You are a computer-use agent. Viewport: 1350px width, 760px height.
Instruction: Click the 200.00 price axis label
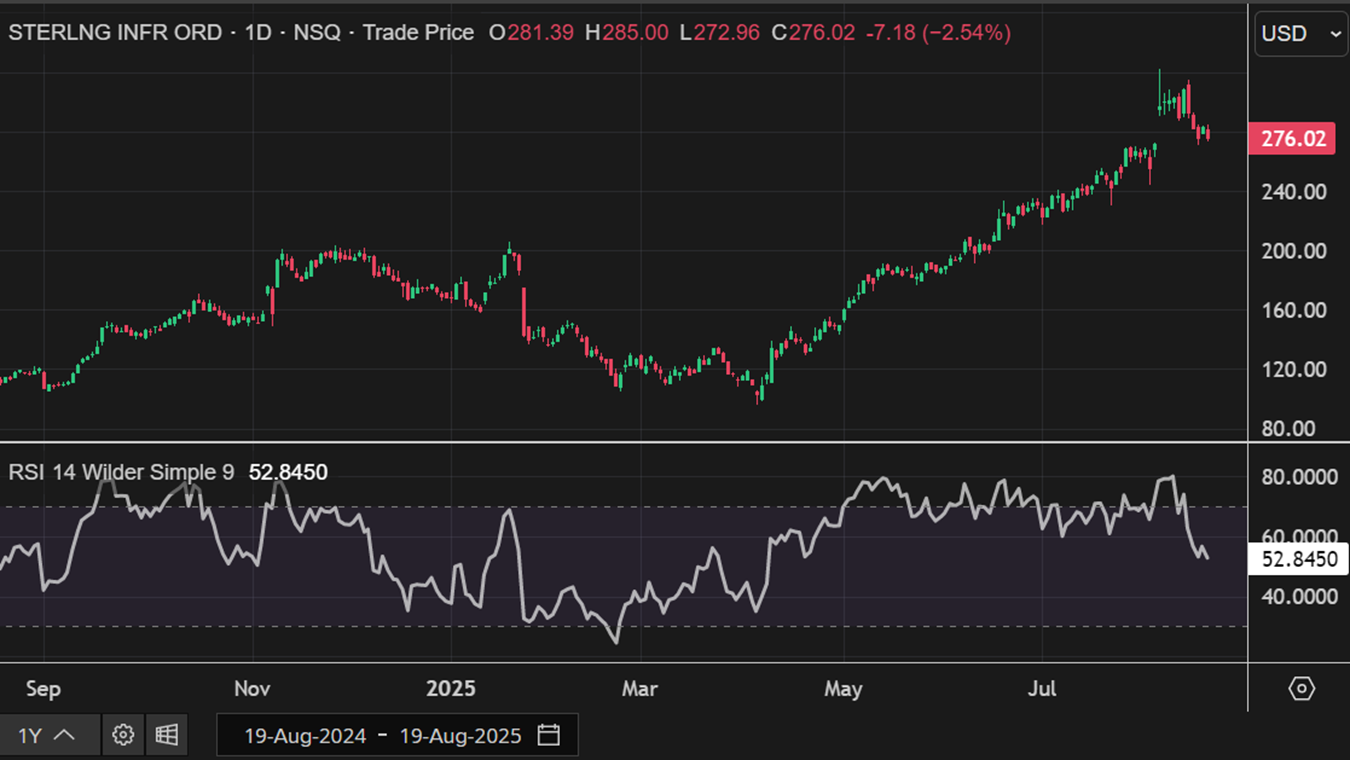pyautogui.click(x=1294, y=250)
